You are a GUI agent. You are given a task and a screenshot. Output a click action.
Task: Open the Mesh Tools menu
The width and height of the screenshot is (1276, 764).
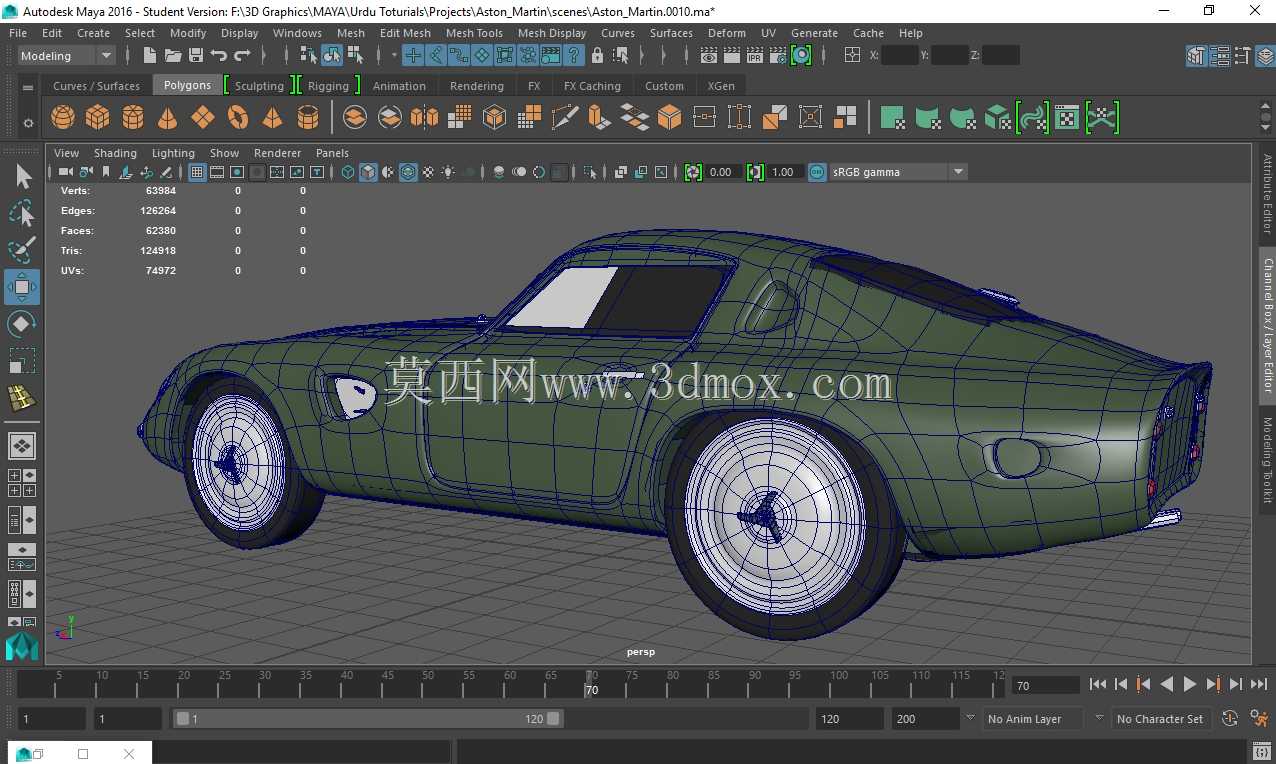click(x=474, y=33)
